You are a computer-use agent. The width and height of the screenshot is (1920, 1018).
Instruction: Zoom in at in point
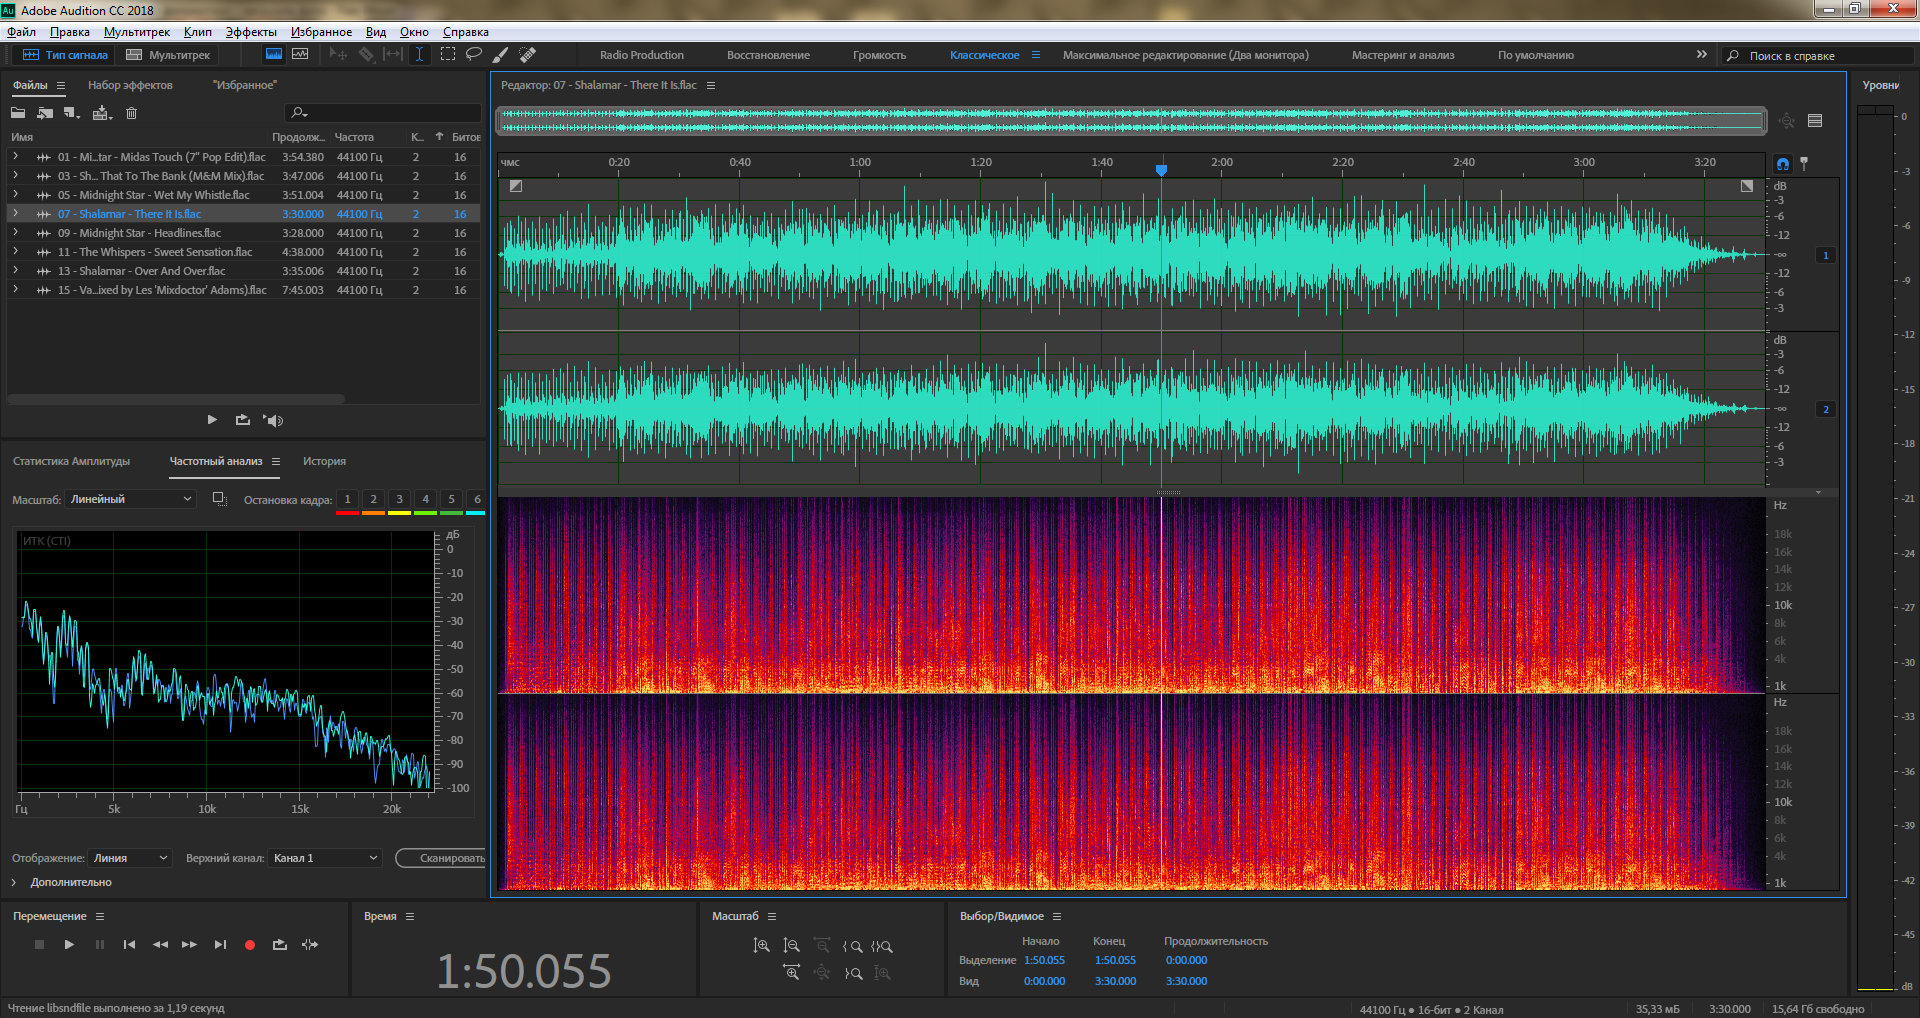click(852, 946)
